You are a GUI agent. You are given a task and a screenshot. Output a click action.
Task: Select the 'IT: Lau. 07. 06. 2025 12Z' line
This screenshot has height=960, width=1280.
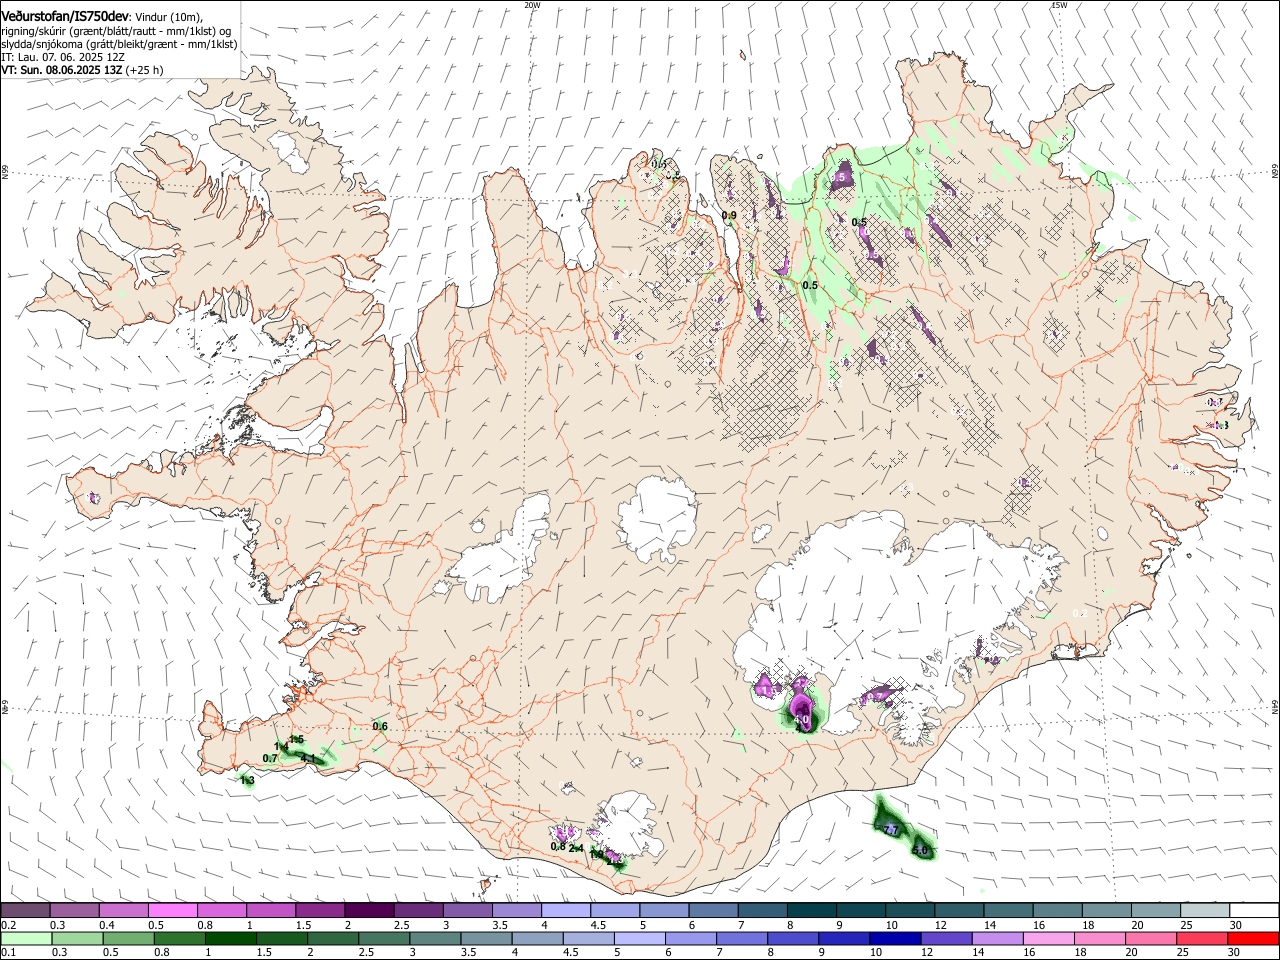(x=62, y=57)
